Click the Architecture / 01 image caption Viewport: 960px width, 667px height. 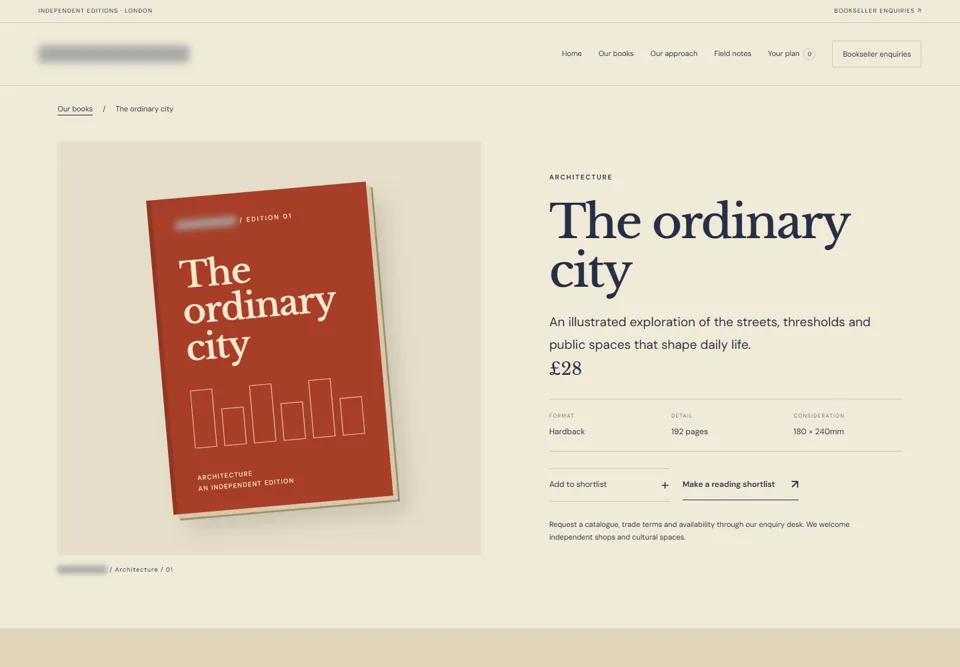coord(115,570)
